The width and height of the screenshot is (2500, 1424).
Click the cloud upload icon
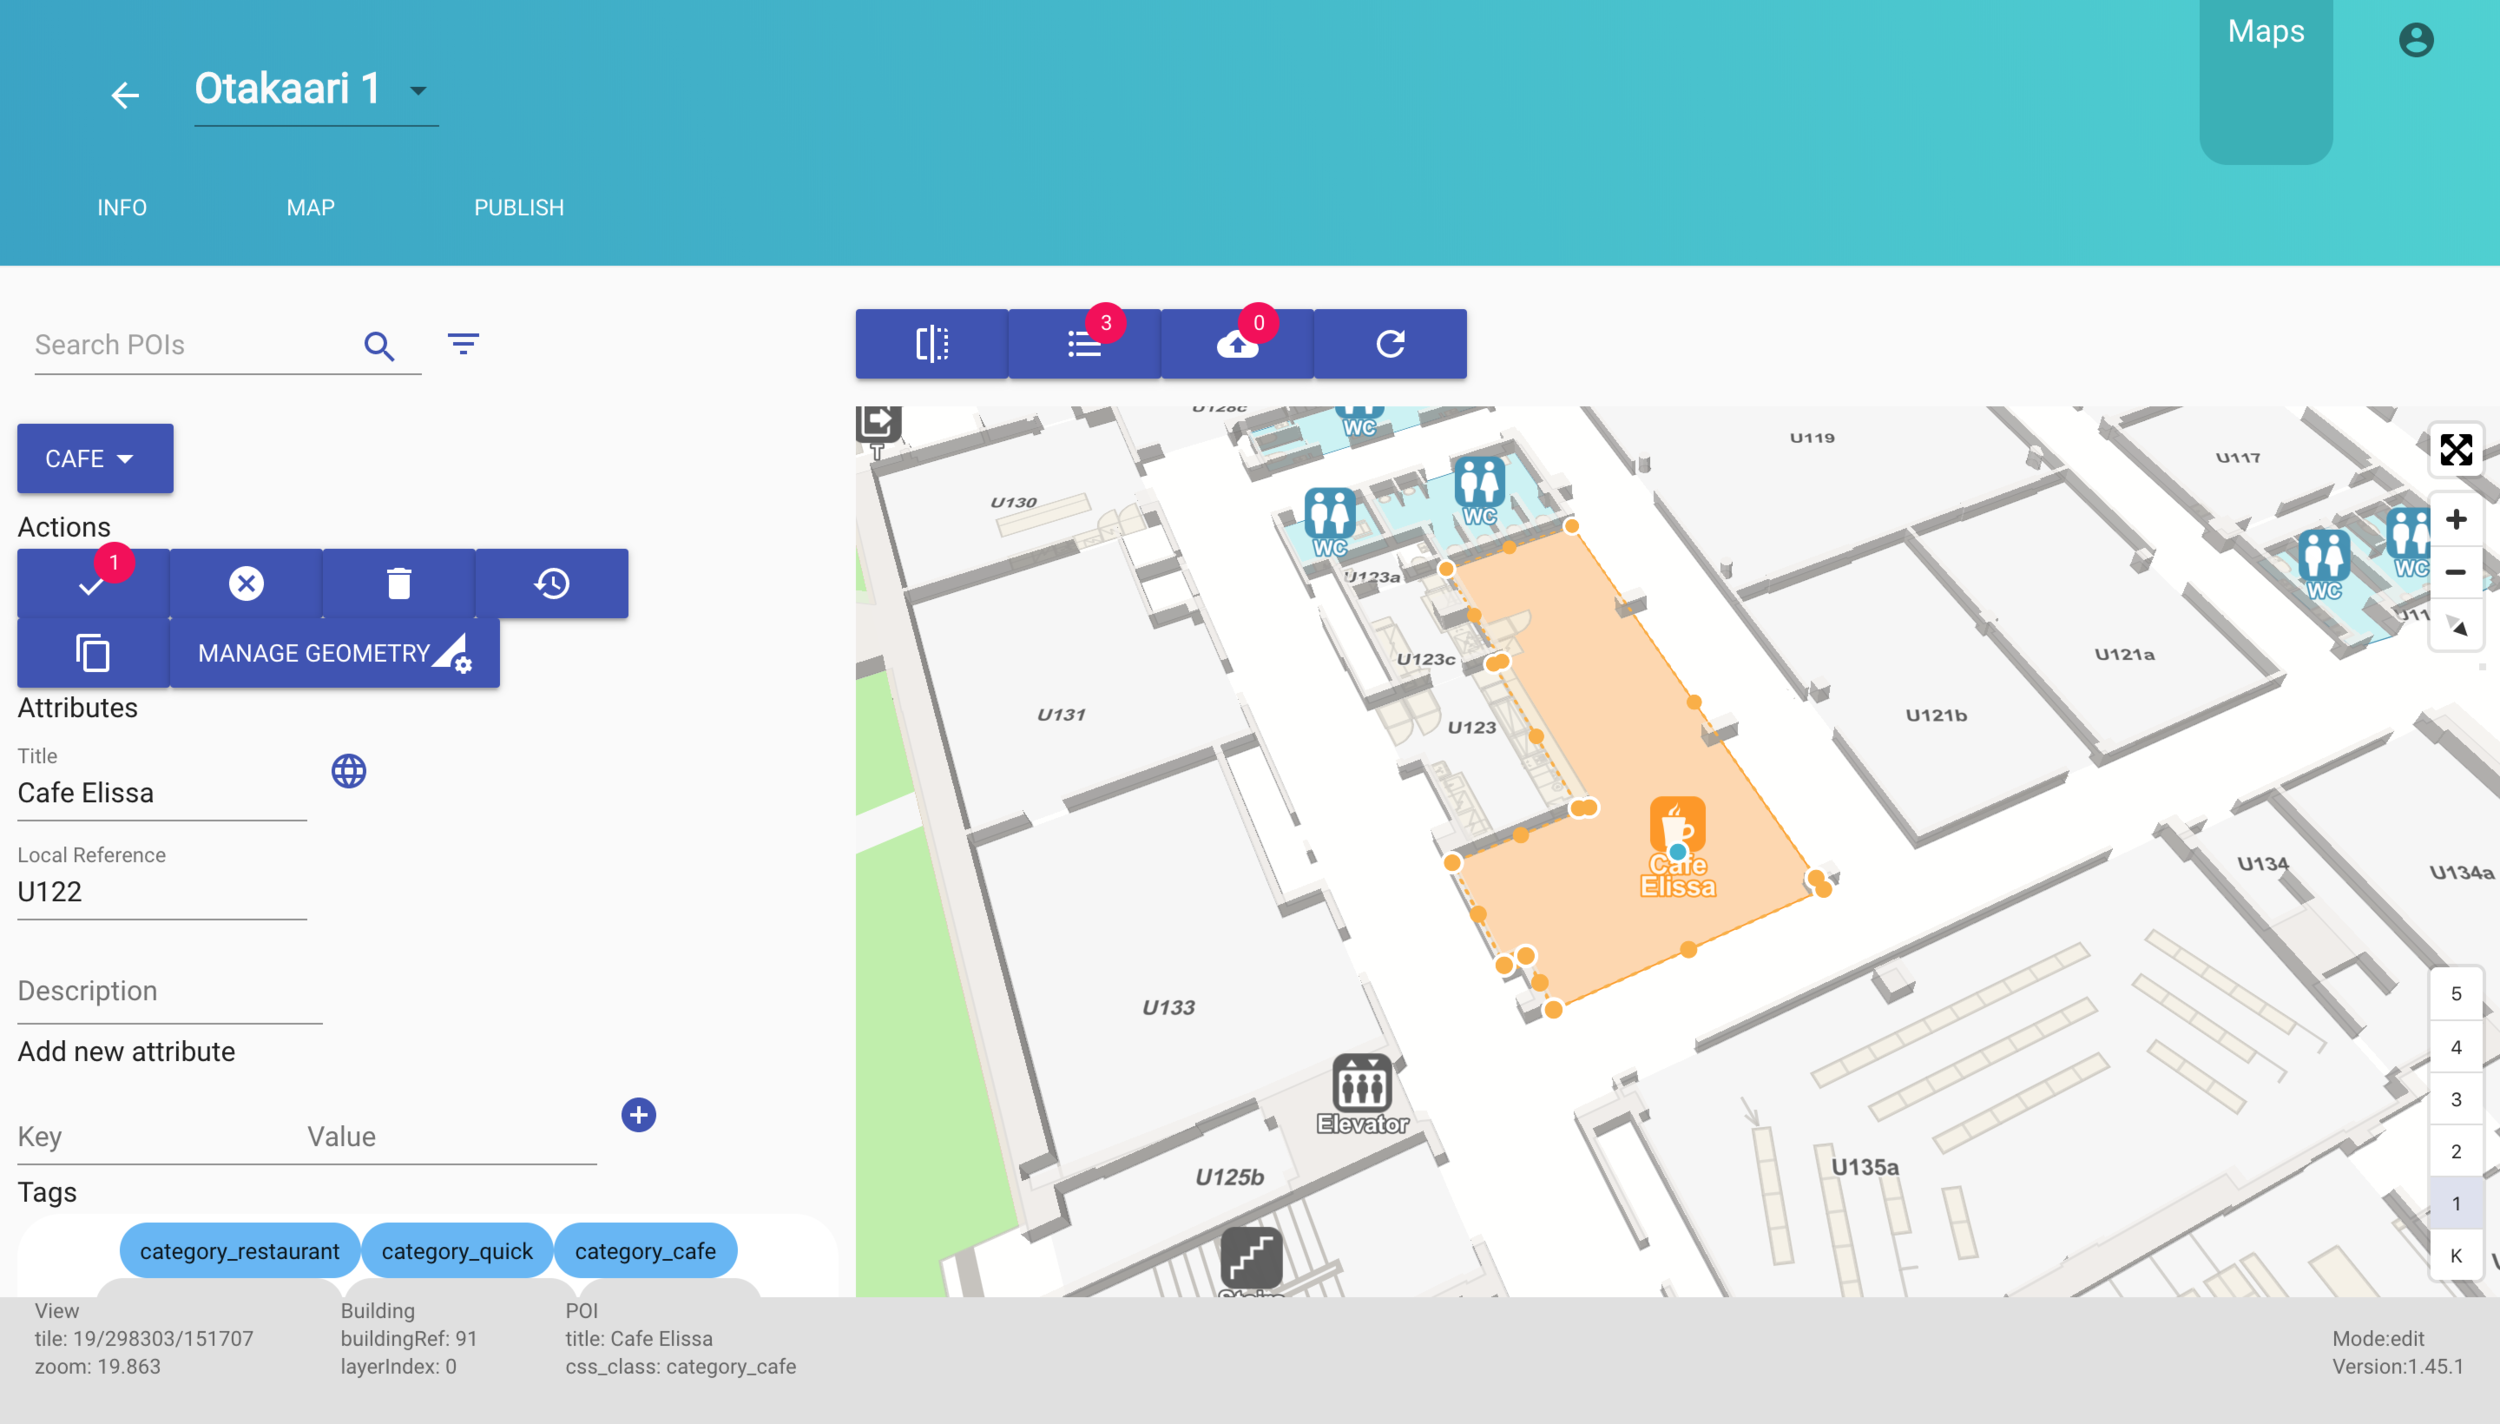(x=1237, y=344)
